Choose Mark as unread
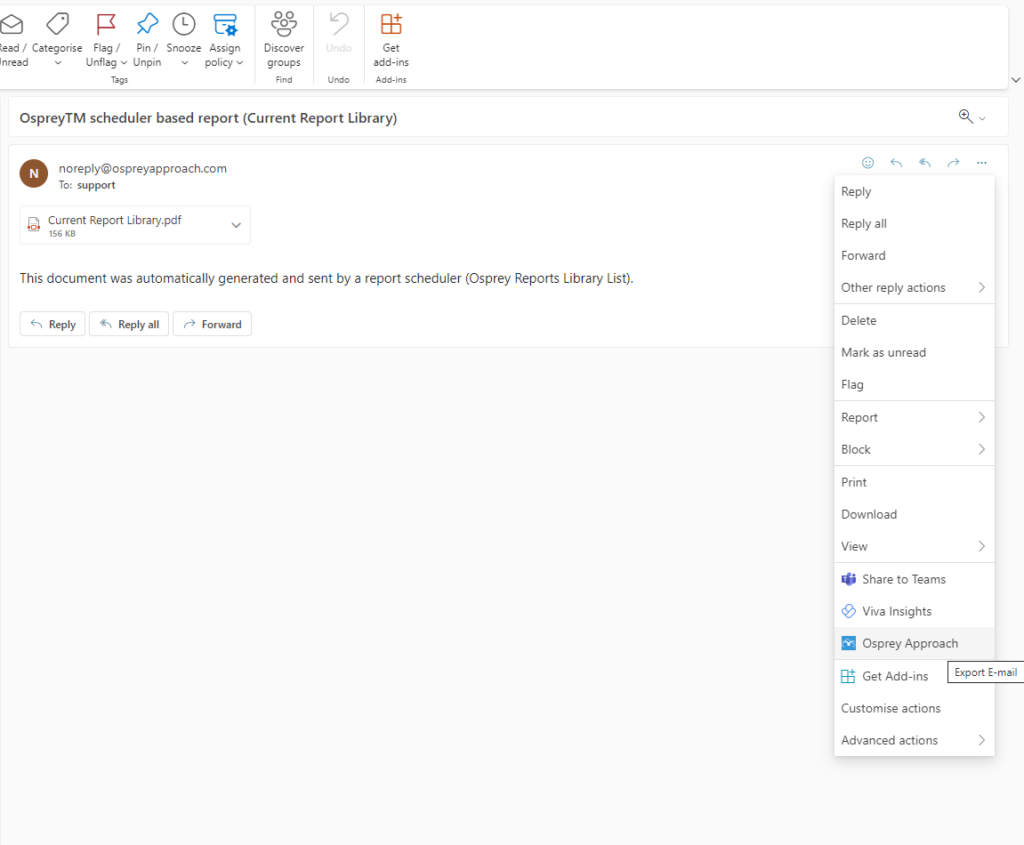 tap(914, 353)
